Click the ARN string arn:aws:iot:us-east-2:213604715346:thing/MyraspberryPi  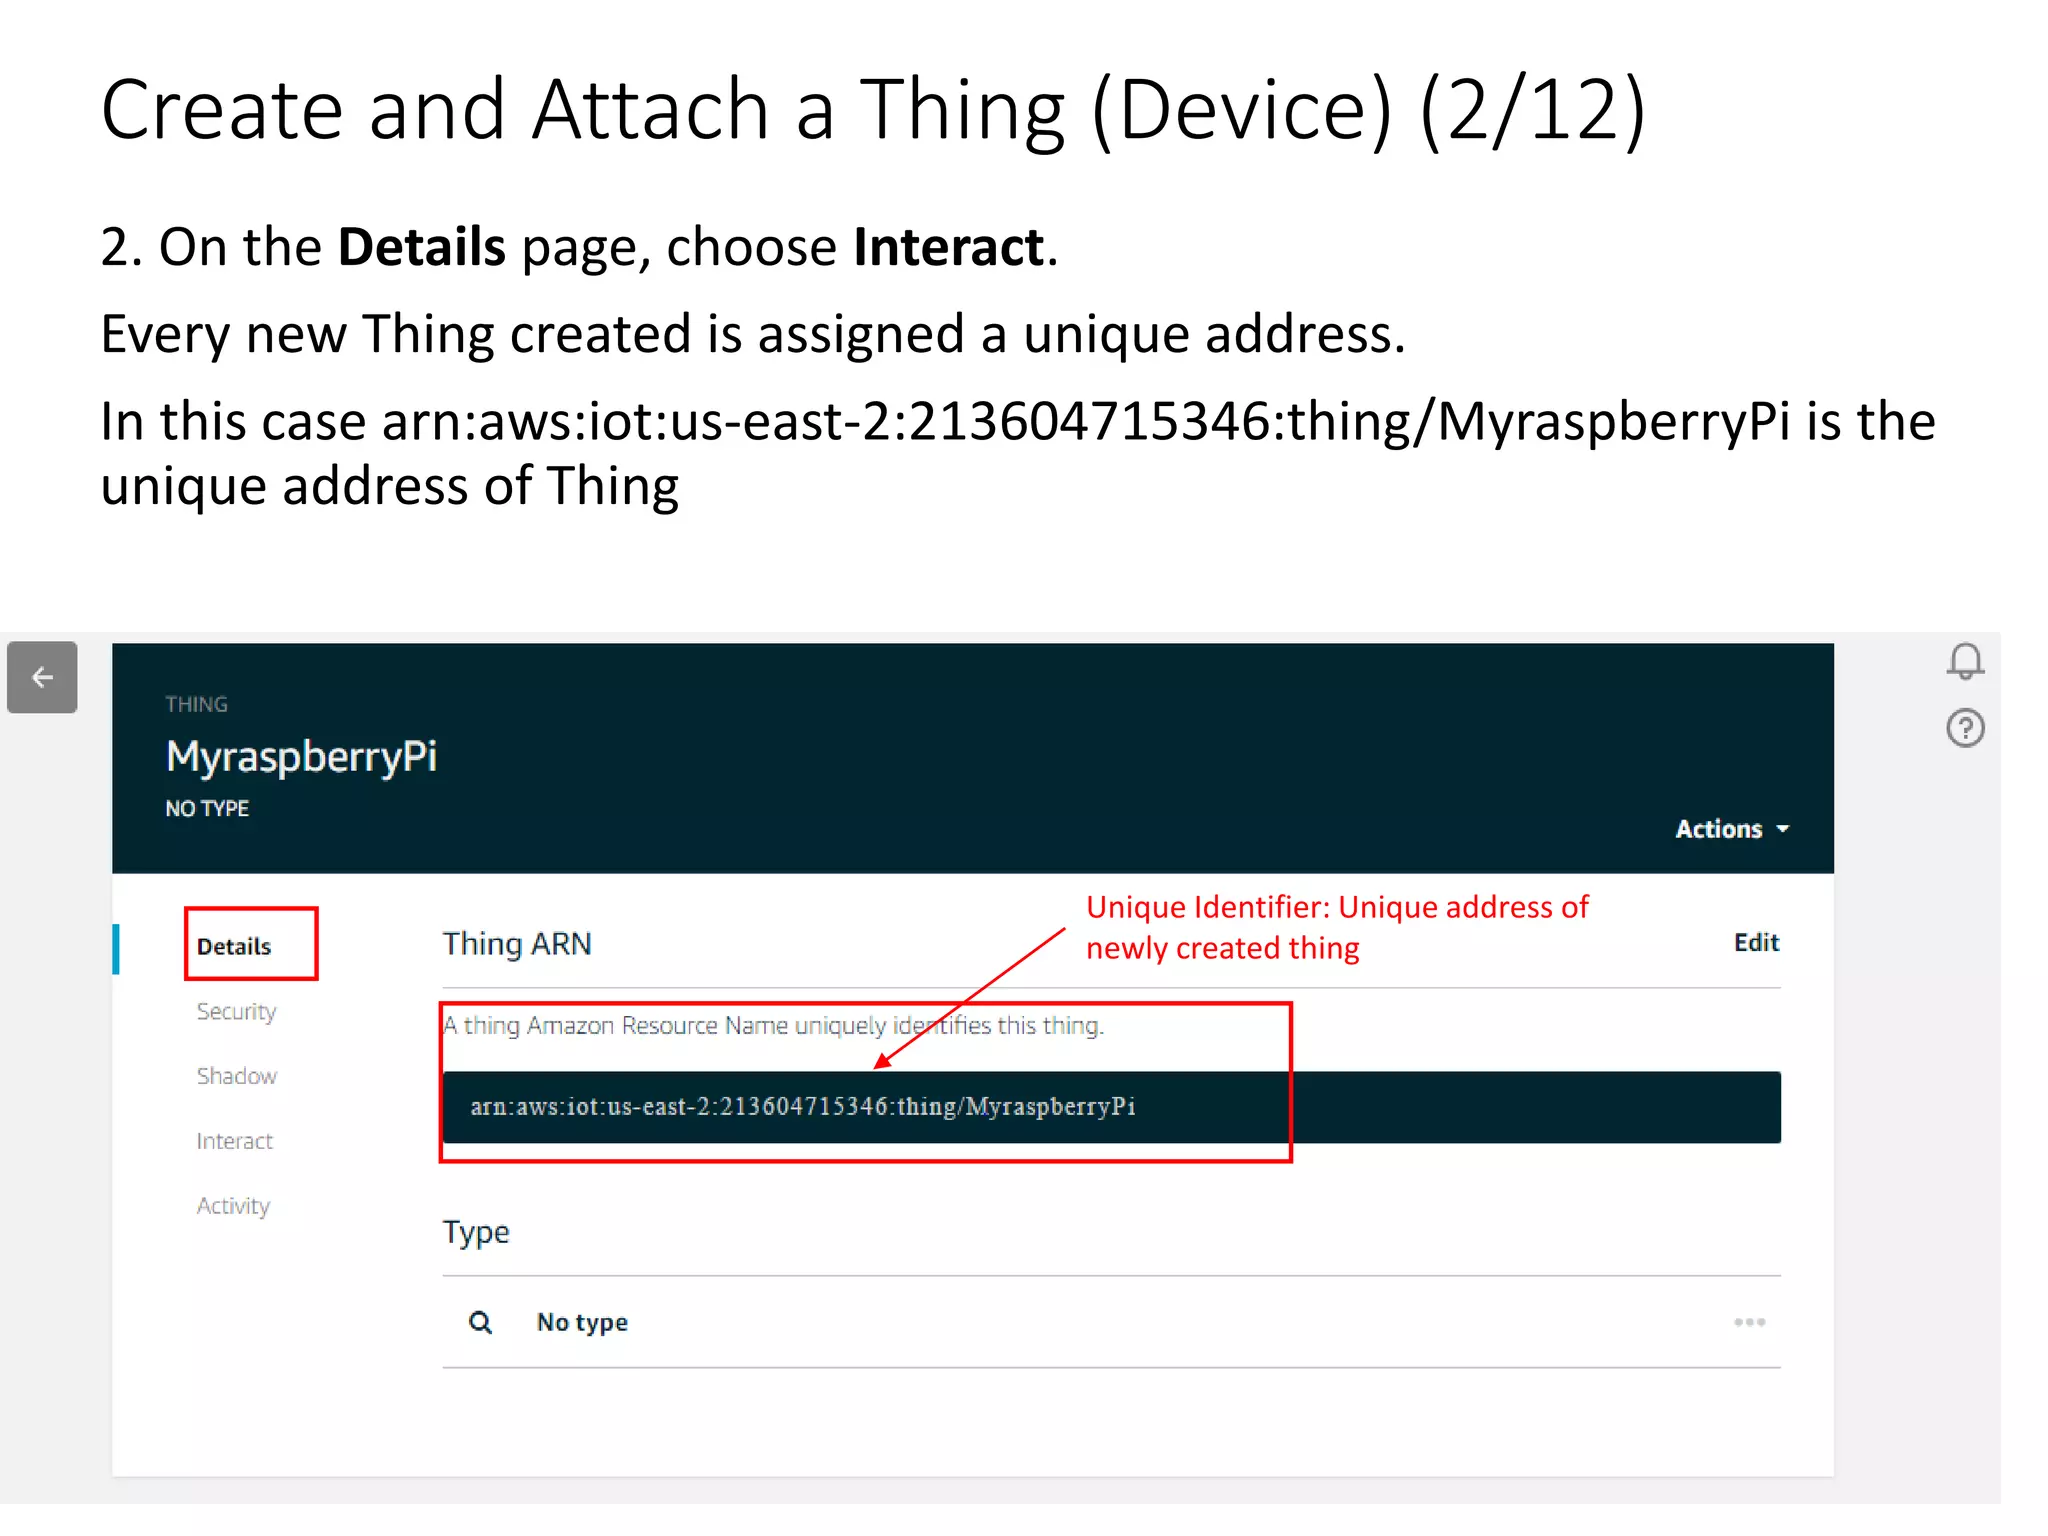(802, 1106)
